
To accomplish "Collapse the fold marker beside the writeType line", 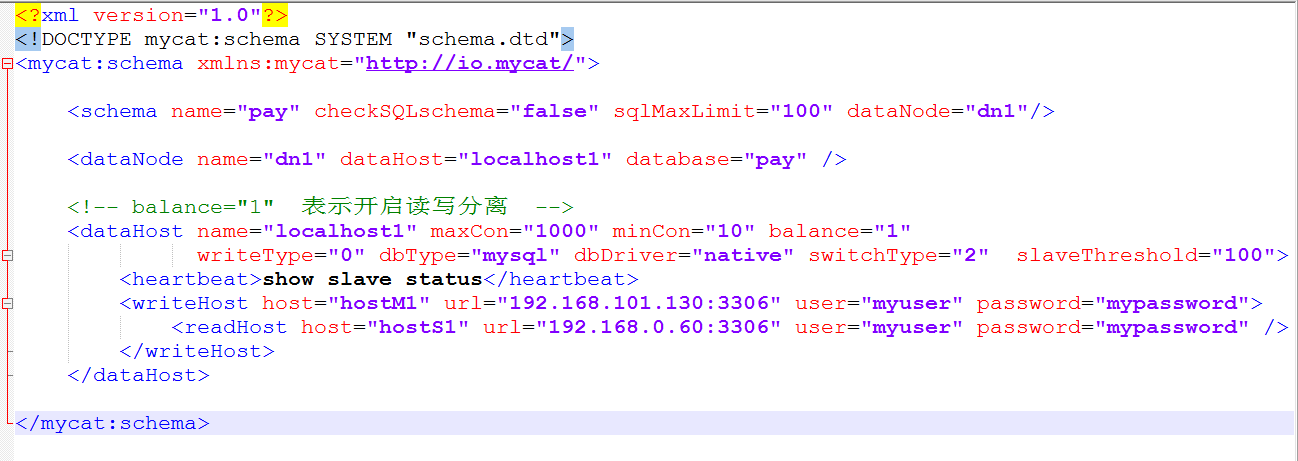I will [7, 256].
